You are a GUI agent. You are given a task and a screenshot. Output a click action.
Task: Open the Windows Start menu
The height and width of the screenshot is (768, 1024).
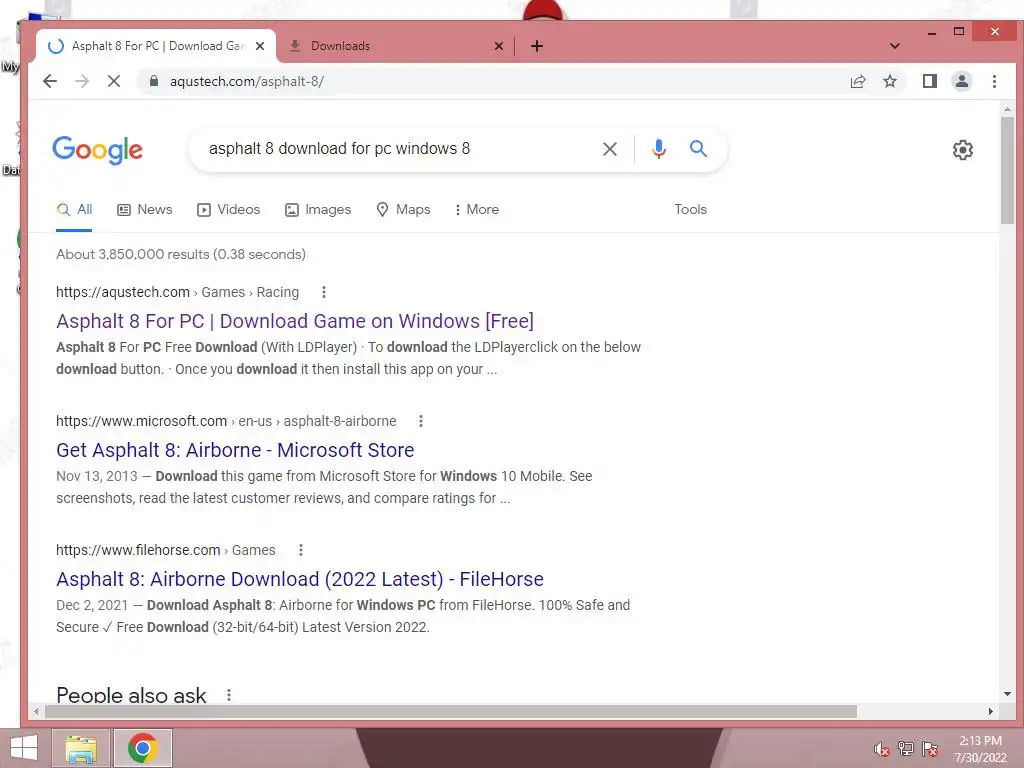24,748
